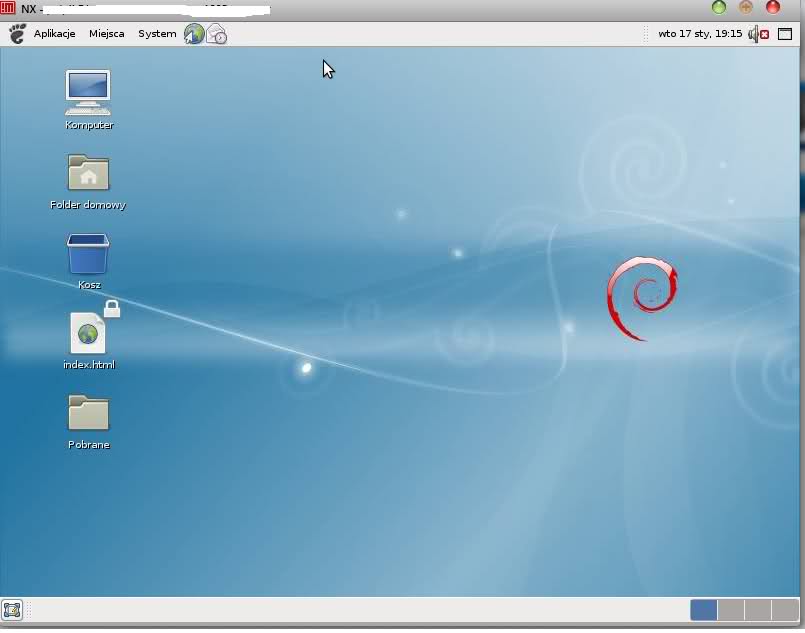Image resolution: width=805 pixels, height=633 pixels.
Task: Switch to the fourth workspace
Action: pyautogui.click(x=785, y=610)
